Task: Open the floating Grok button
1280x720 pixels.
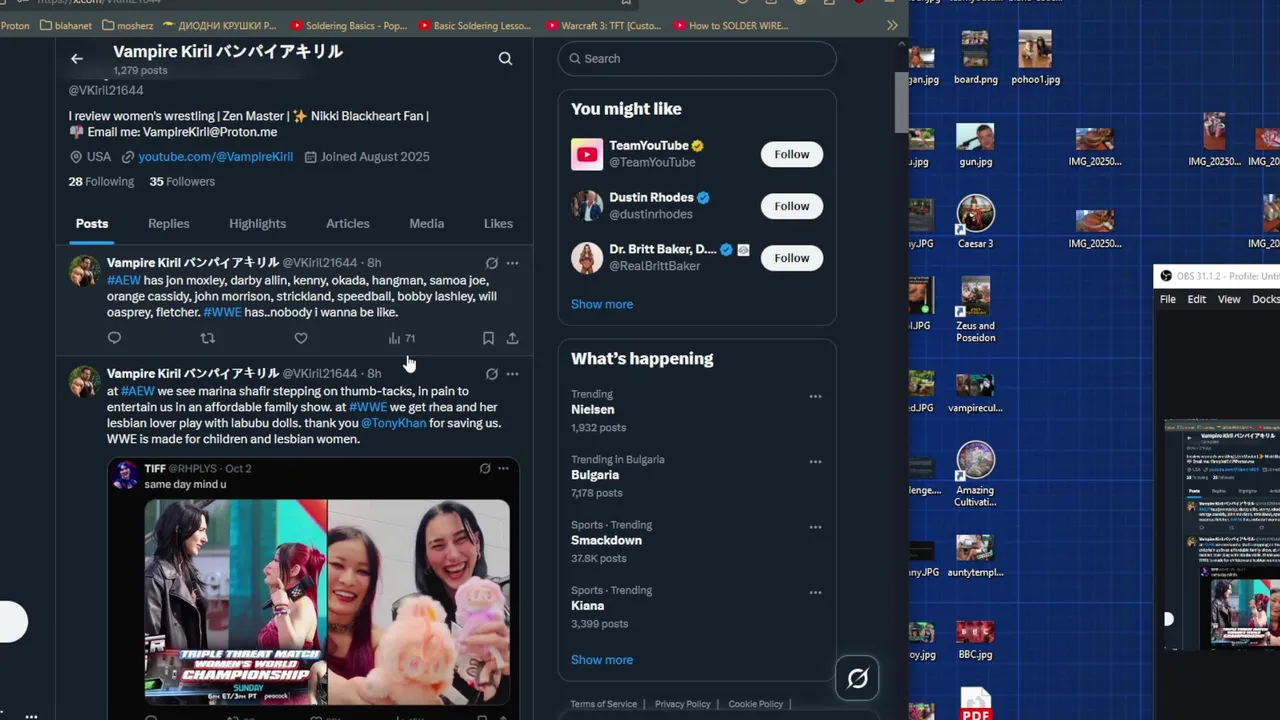Action: click(x=857, y=679)
